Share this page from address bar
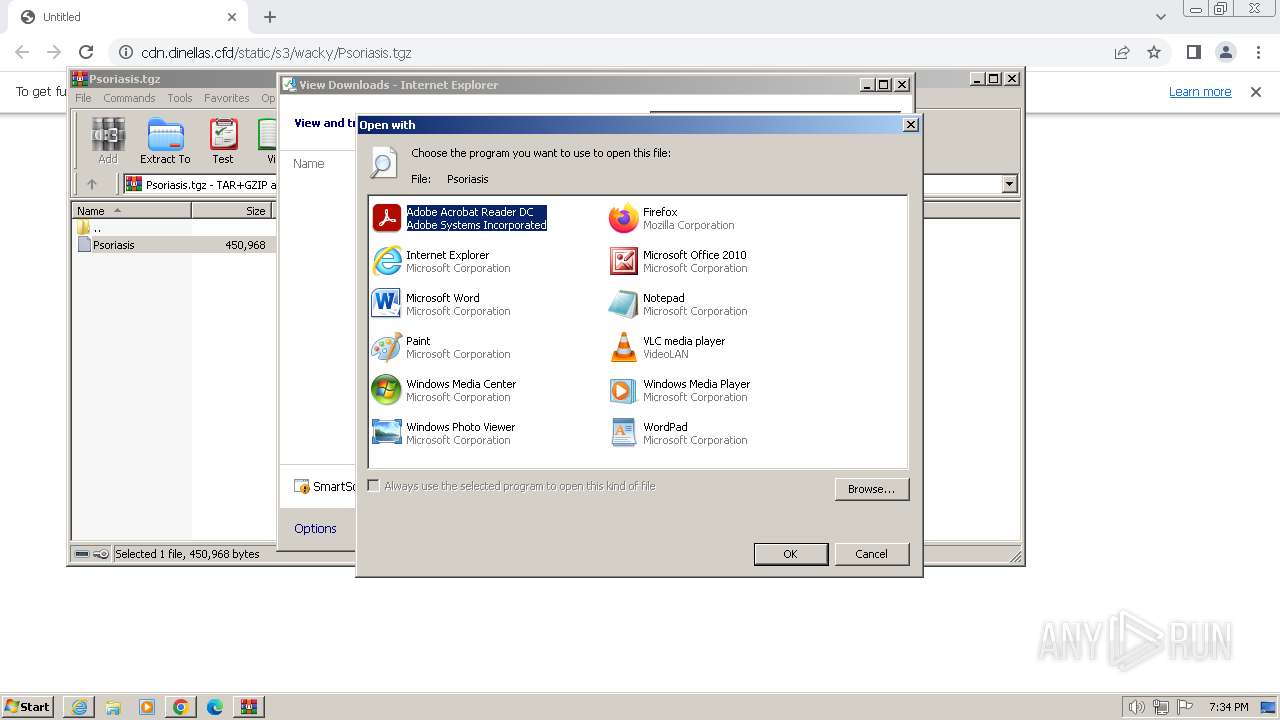 [1122, 52]
